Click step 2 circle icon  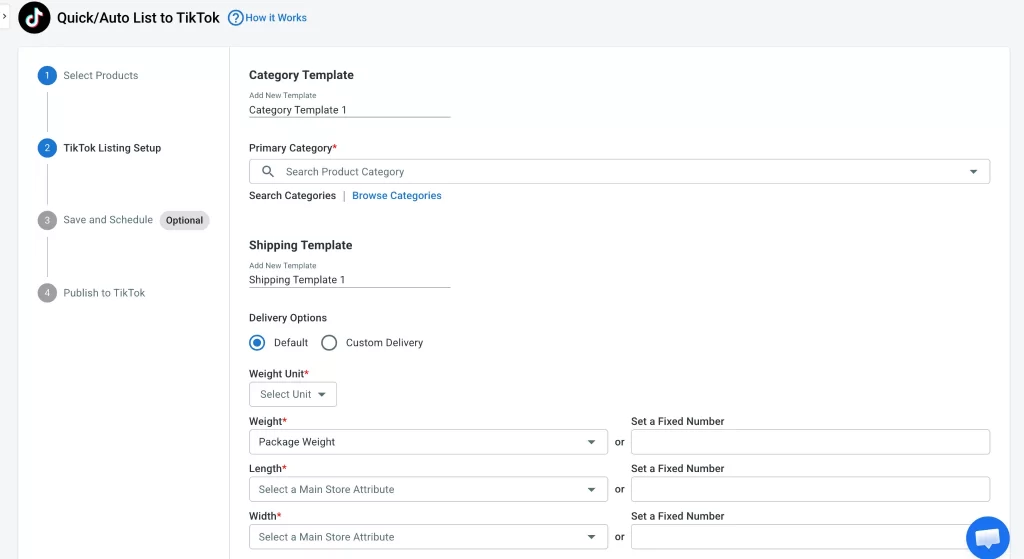click(47, 148)
